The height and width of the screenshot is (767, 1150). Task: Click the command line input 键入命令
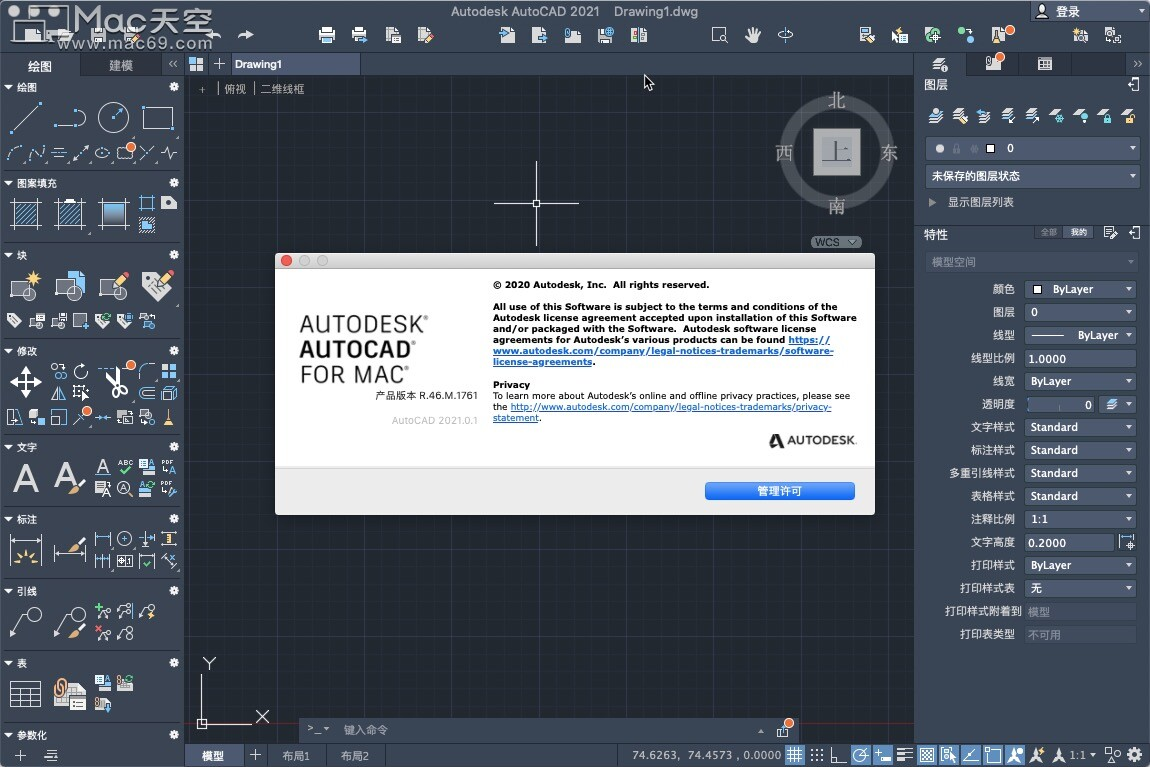pyautogui.click(x=543, y=730)
